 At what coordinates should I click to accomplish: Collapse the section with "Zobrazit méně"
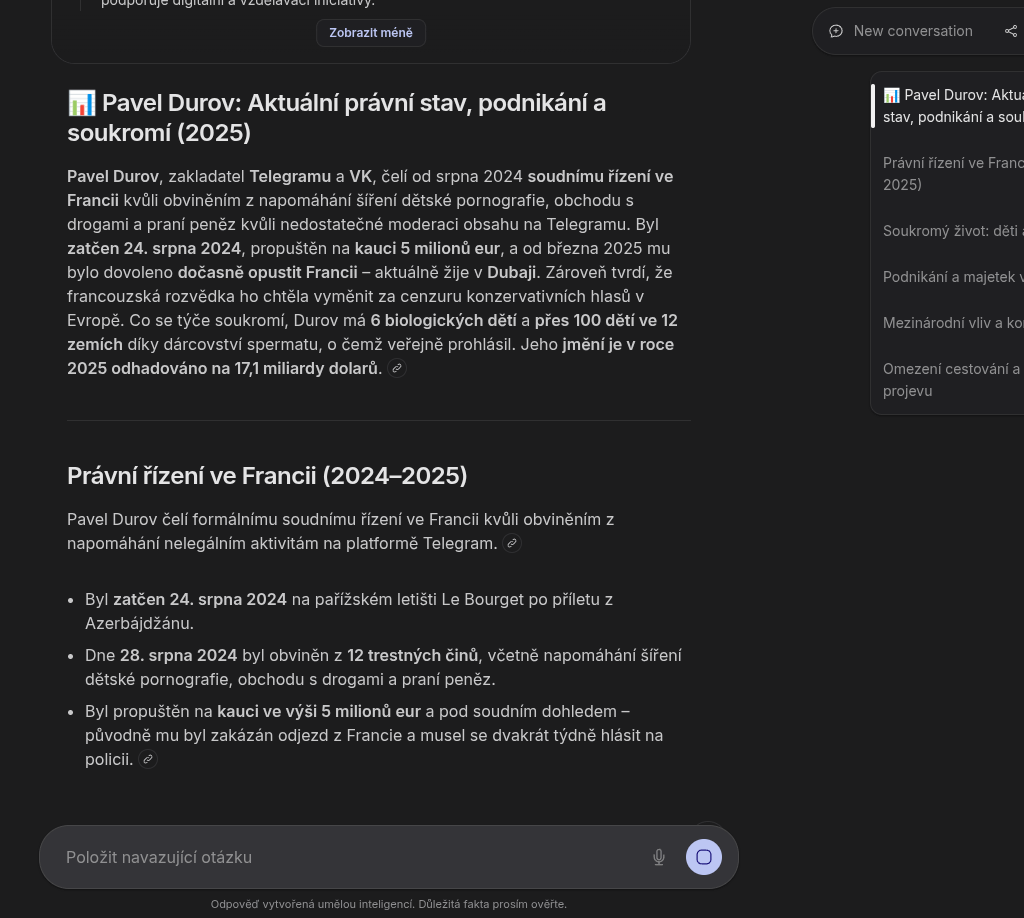[371, 33]
